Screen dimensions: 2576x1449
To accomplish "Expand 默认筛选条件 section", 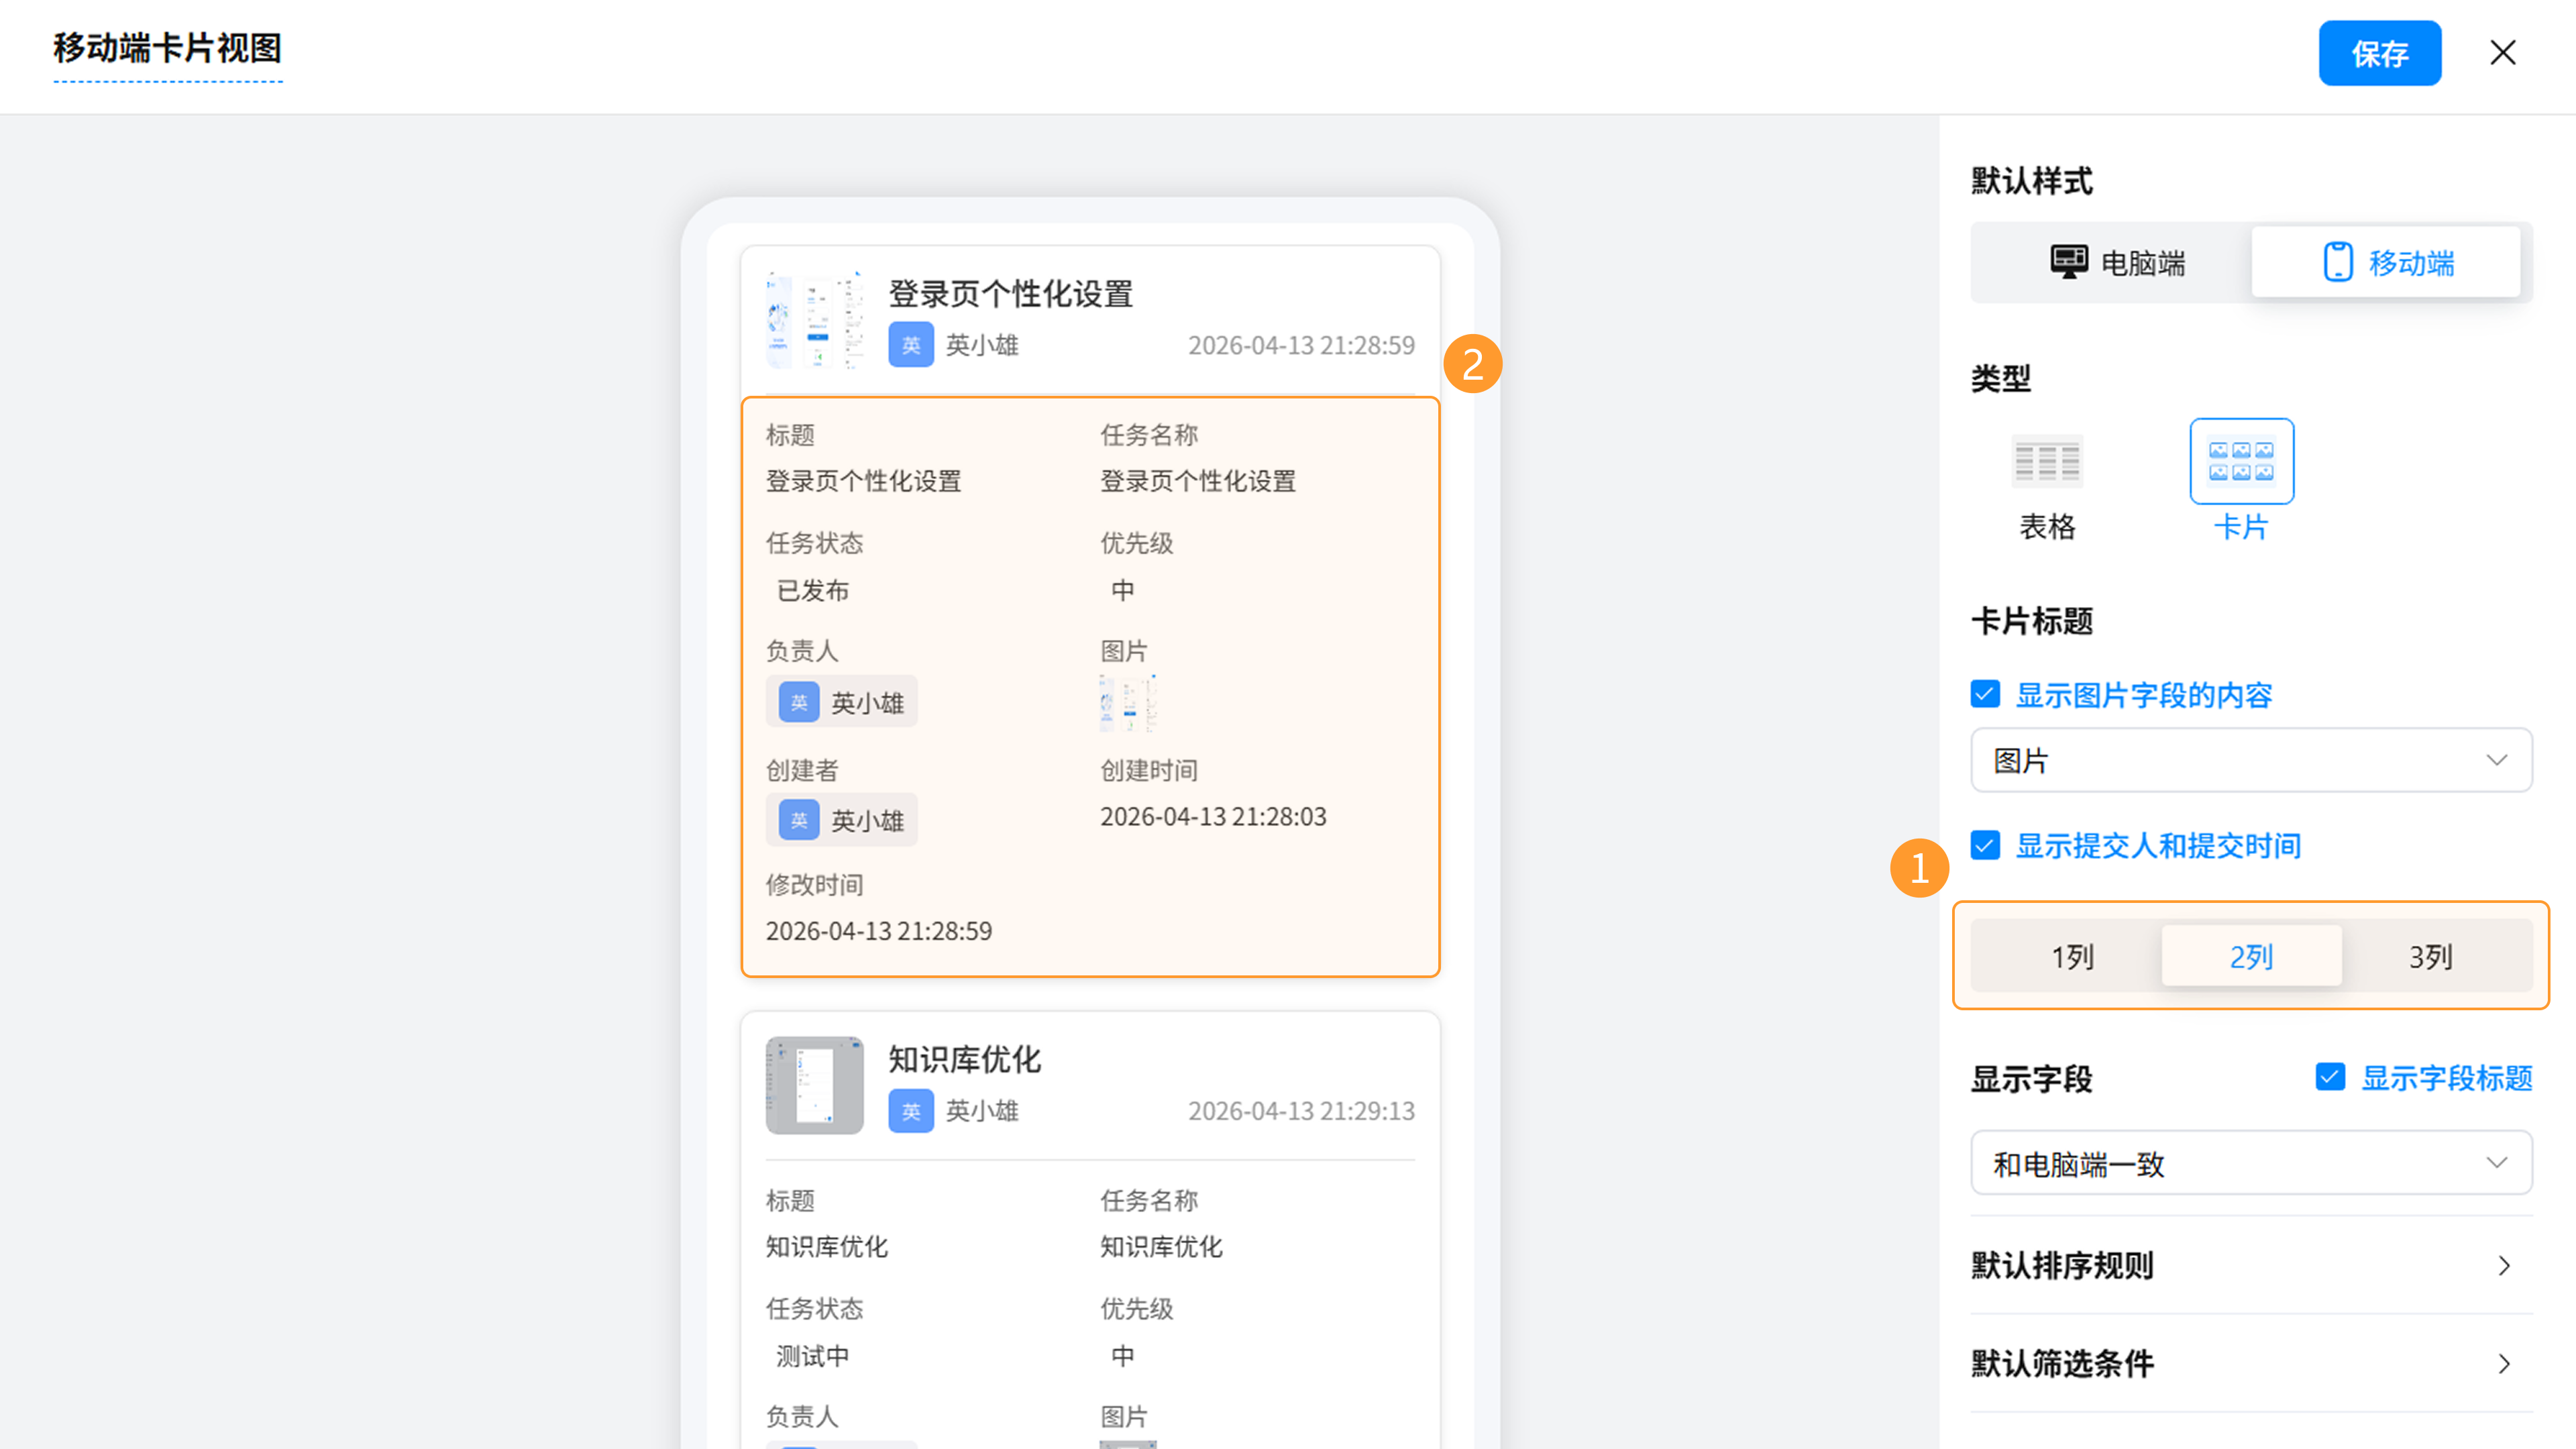I will [2250, 1363].
